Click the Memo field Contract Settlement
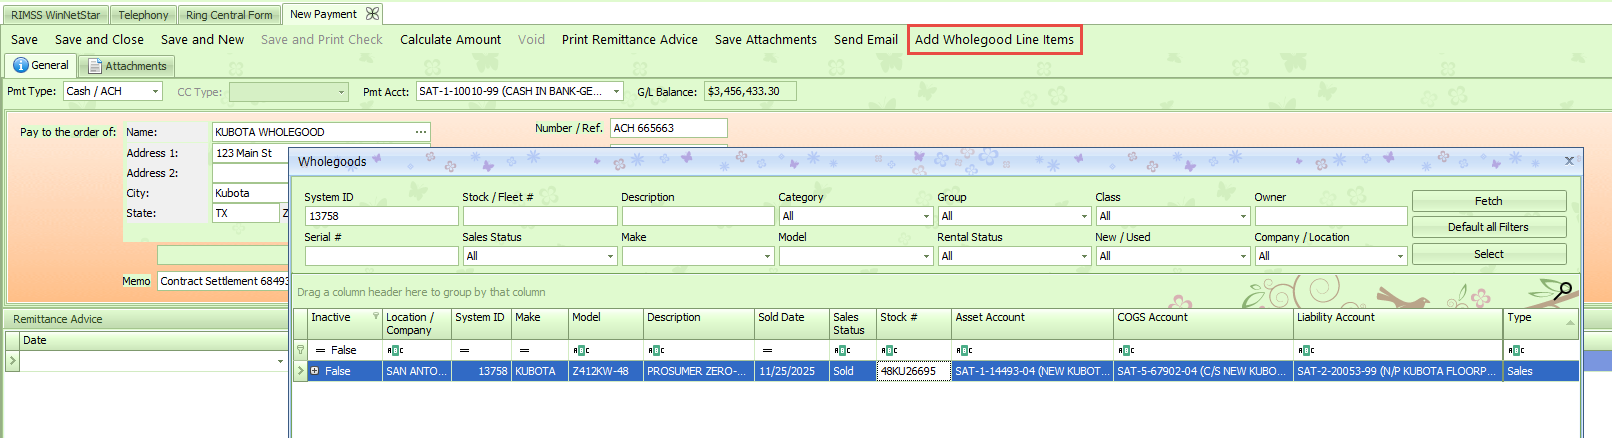This screenshot has width=1612, height=438. [x=223, y=281]
